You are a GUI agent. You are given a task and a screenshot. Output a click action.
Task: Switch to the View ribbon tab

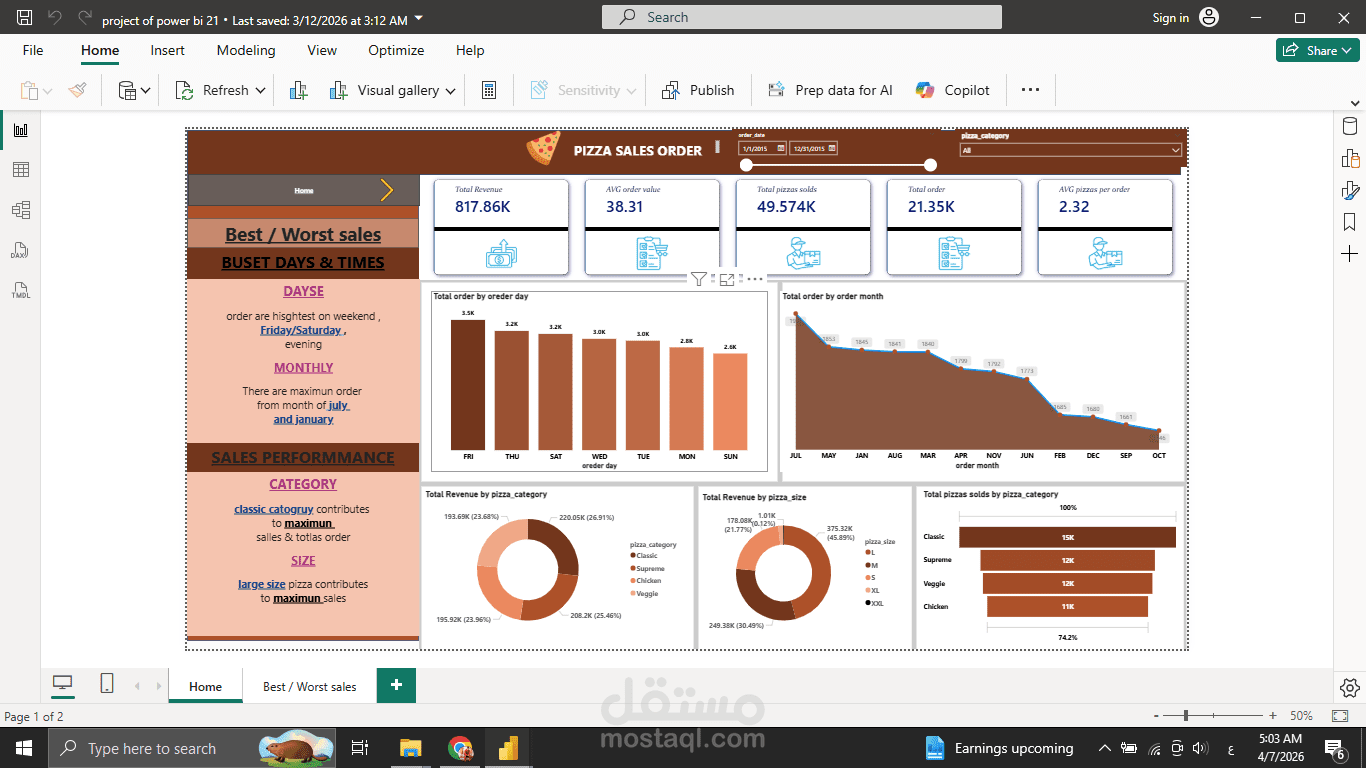click(322, 50)
